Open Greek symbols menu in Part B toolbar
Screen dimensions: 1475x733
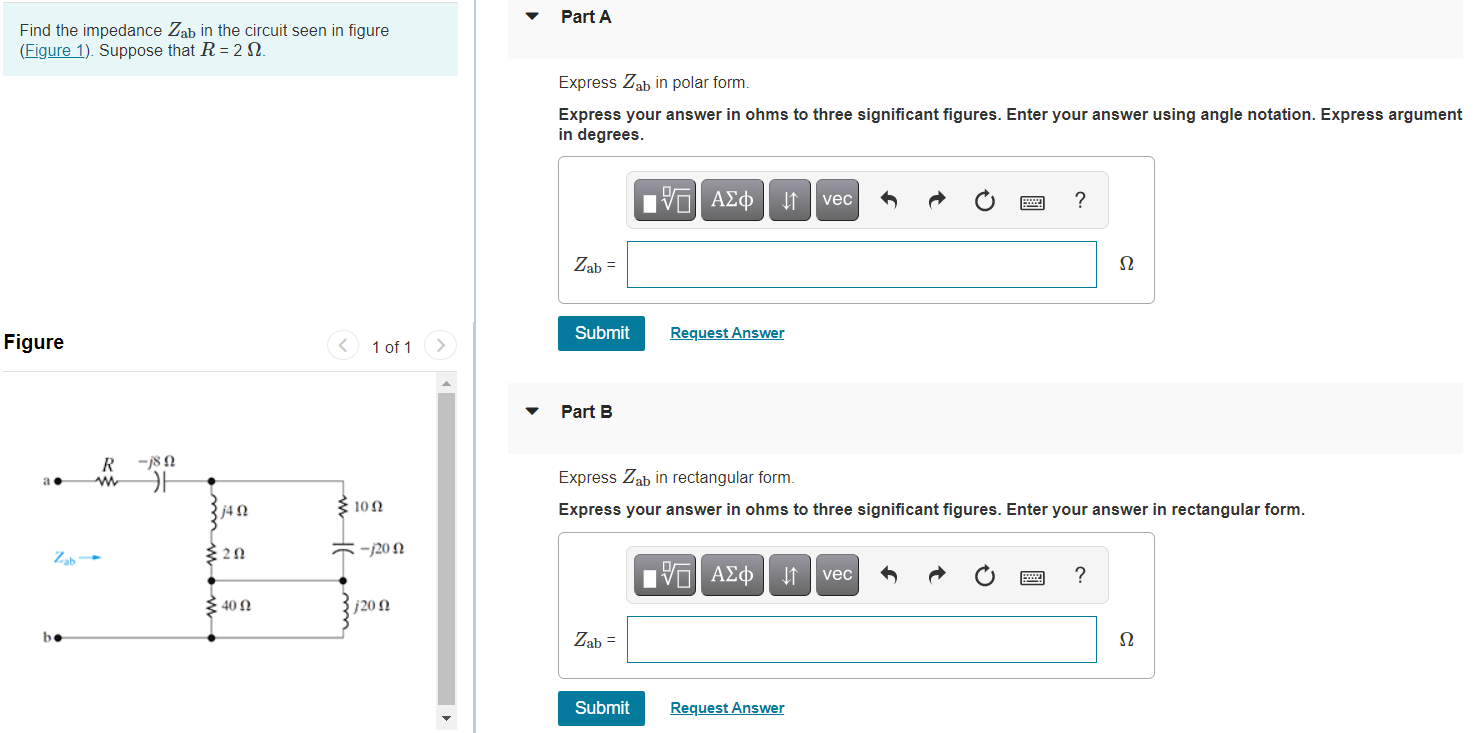coord(733,575)
